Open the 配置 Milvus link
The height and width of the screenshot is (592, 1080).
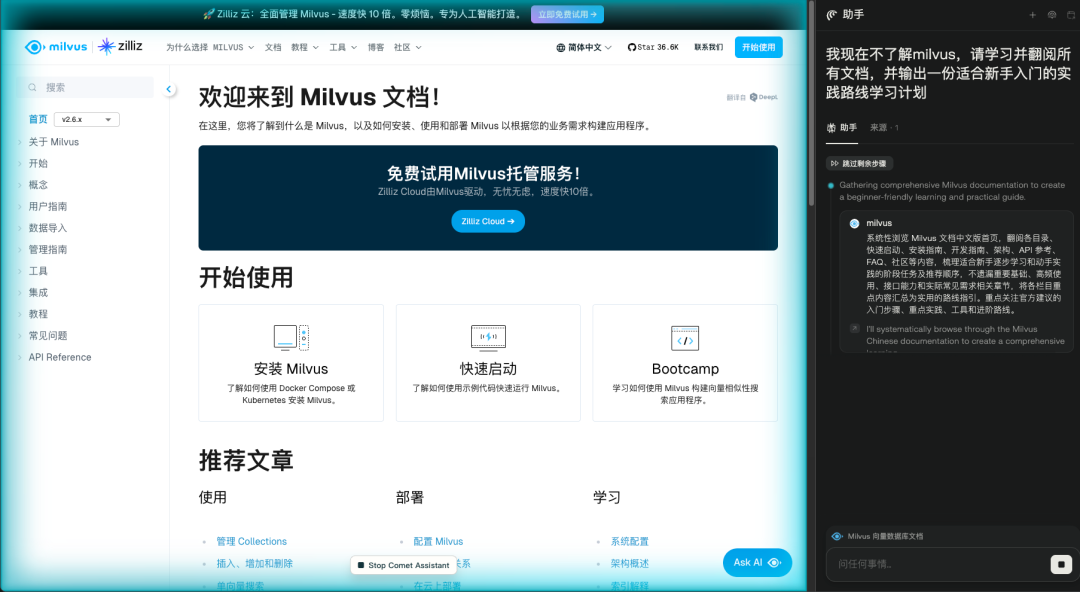[x=438, y=542]
